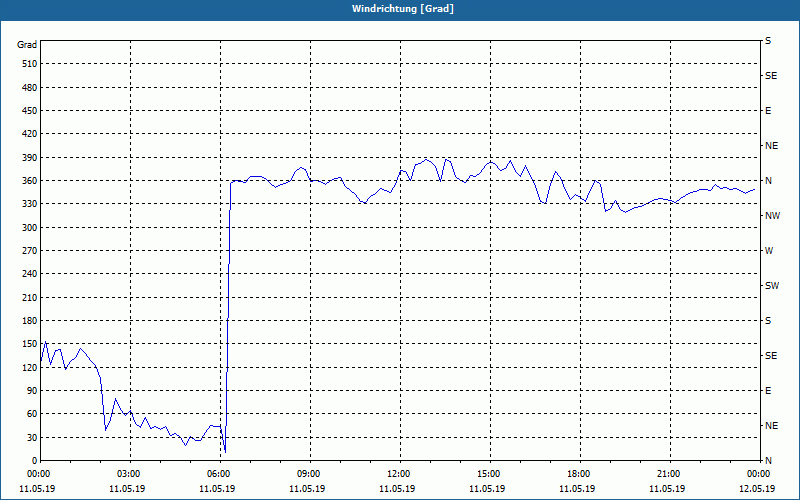Select the 120 value on the y-axis
This screenshot has height=500, width=800.
(30, 367)
